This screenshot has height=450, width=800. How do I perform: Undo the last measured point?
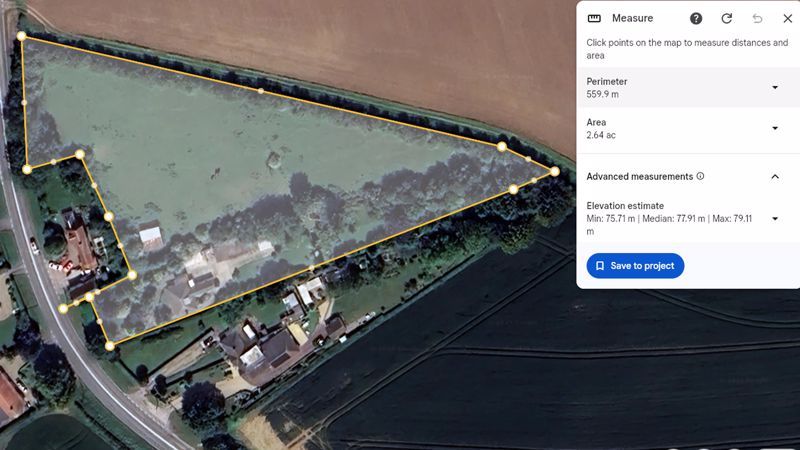pyautogui.click(x=757, y=18)
